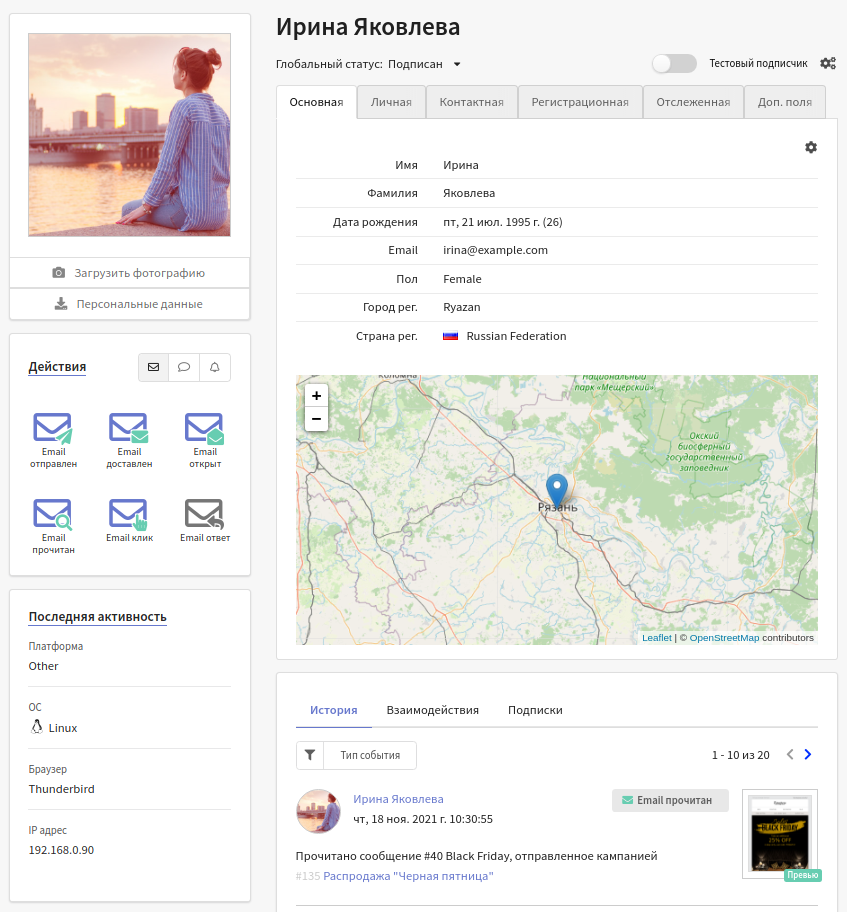
Task: Open the Взаимодействия tab
Action: click(x=432, y=710)
